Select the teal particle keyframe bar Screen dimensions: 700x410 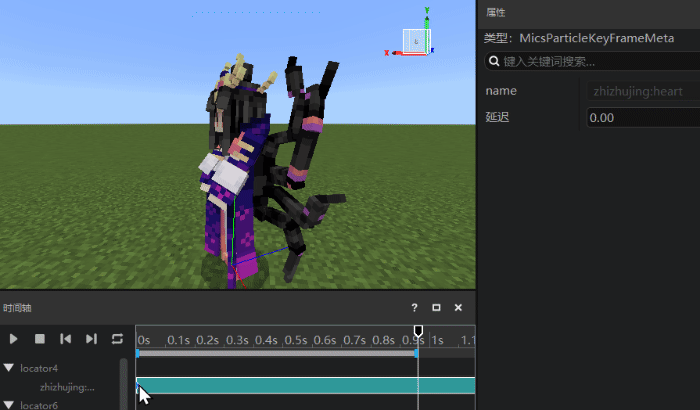tap(300, 386)
